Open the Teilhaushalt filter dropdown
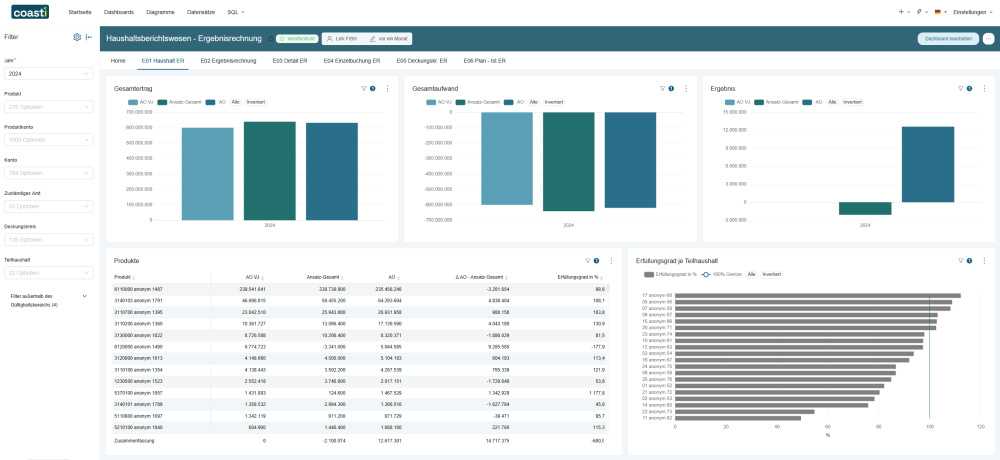Screen dimensions: 1000x460 point(48,272)
